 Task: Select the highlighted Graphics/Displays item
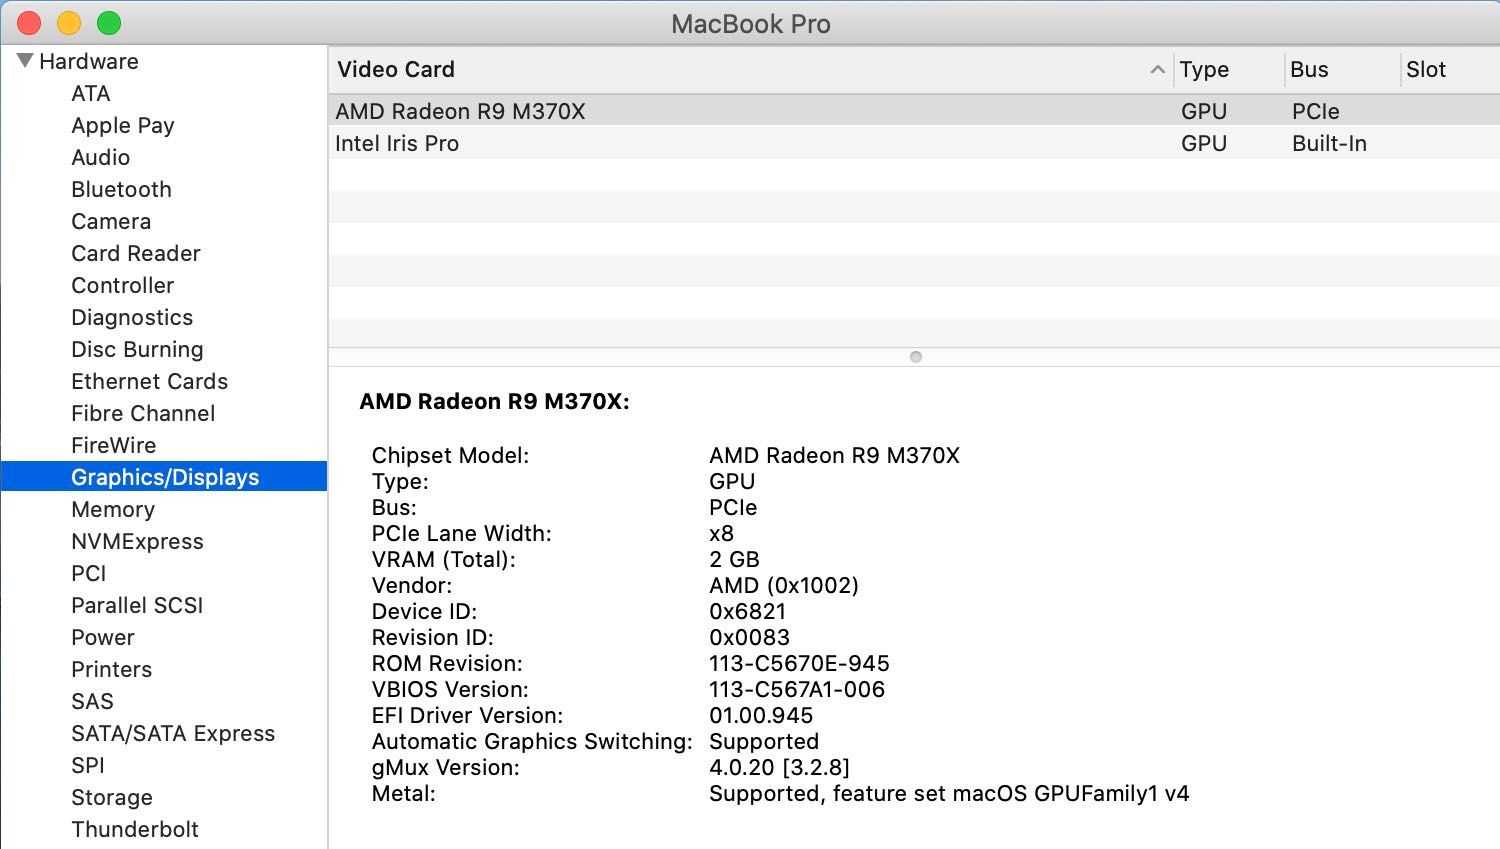(x=164, y=477)
